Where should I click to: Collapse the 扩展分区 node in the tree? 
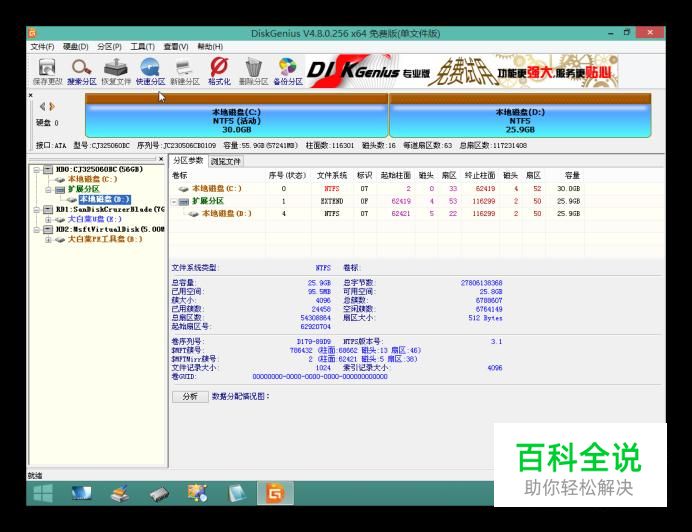click(49, 190)
